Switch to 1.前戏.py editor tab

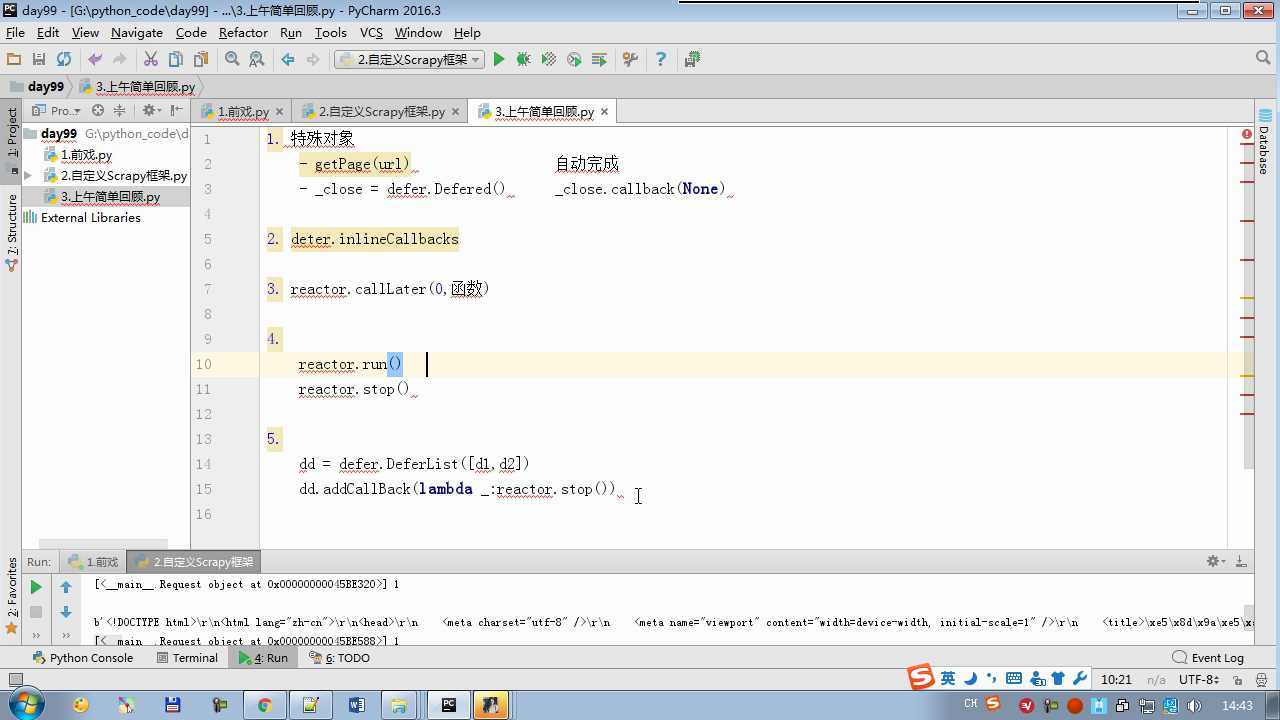point(243,112)
